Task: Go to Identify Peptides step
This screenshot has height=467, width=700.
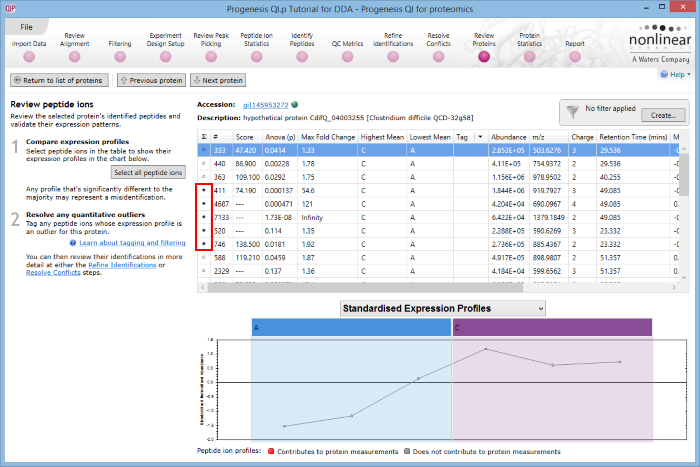Action: 302,57
